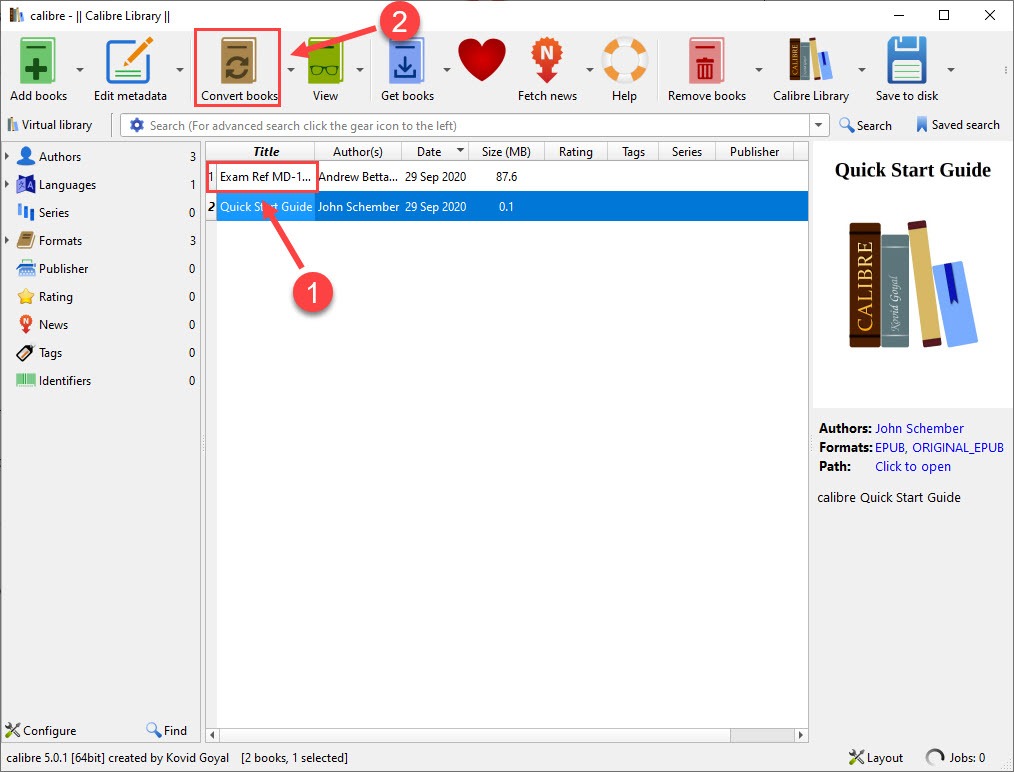The height and width of the screenshot is (772, 1014).
Task: Expand the Formats tree node arrow
Action: tap(7, 240)
